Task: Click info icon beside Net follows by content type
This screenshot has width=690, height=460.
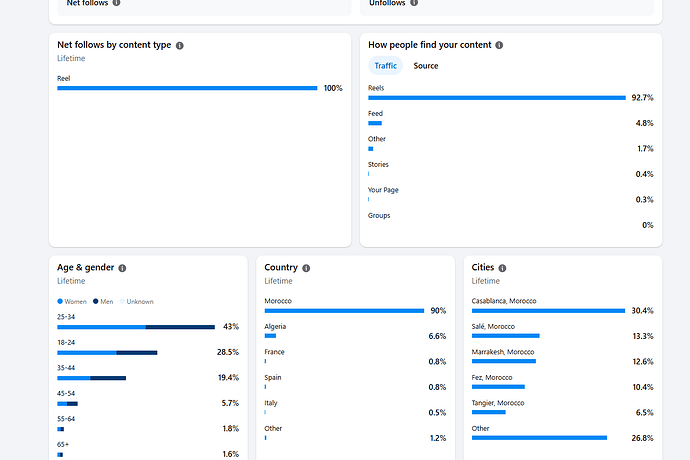Action: tap(180, 45)
